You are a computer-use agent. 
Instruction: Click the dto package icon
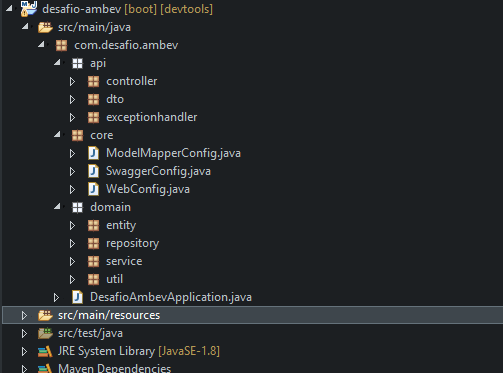(93, 99)
